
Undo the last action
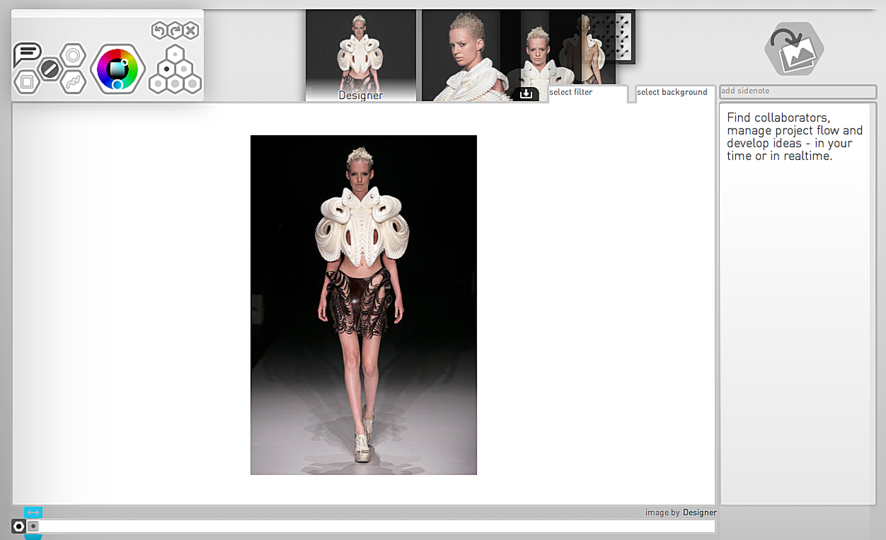point(159,31)
